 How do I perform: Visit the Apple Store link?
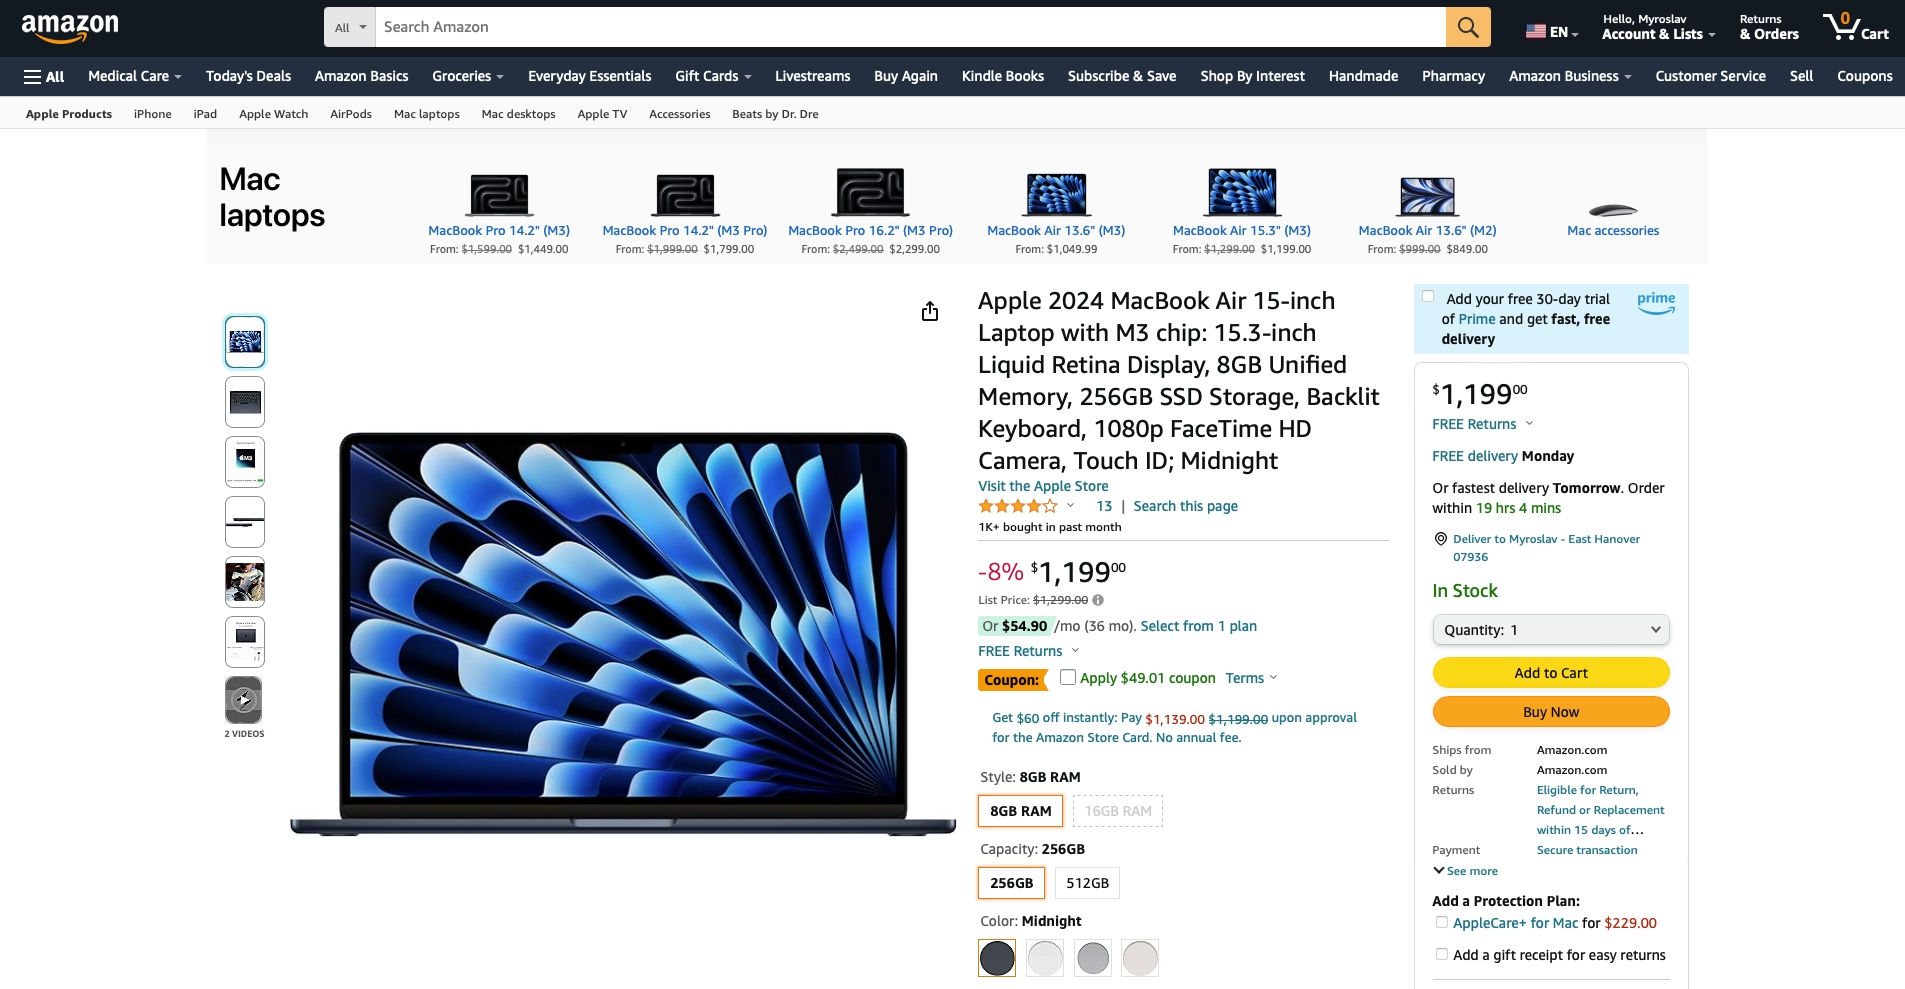(x=1043, y=486)
